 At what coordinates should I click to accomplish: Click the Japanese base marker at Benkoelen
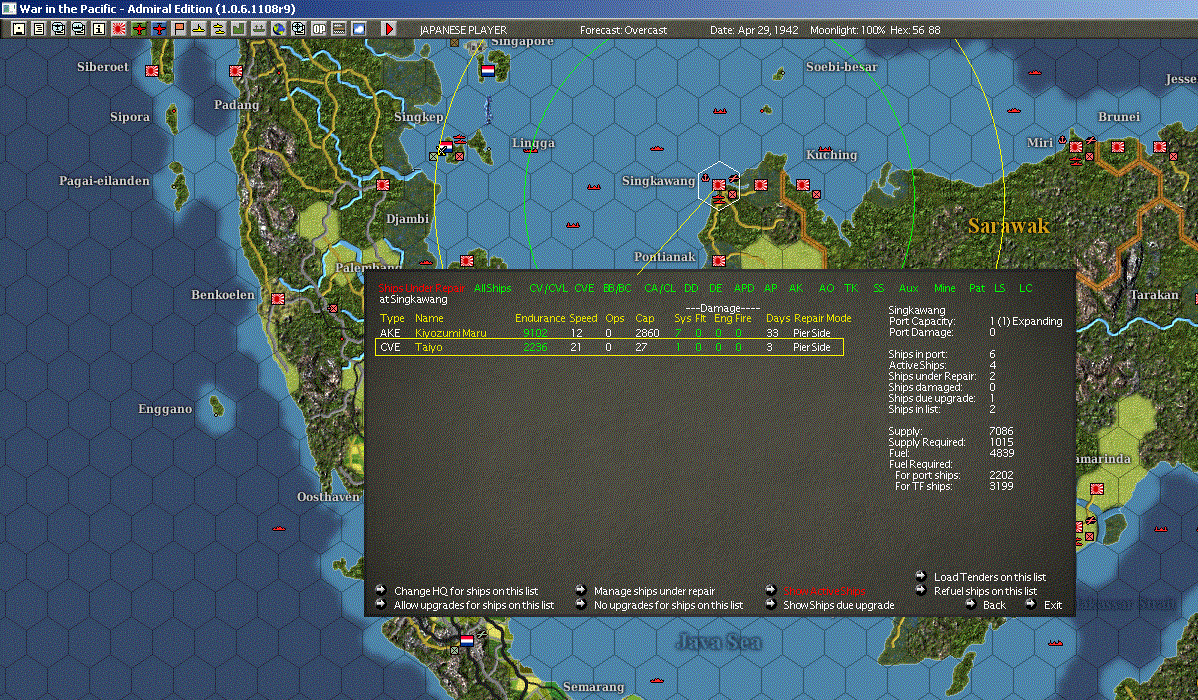point(278,299)
